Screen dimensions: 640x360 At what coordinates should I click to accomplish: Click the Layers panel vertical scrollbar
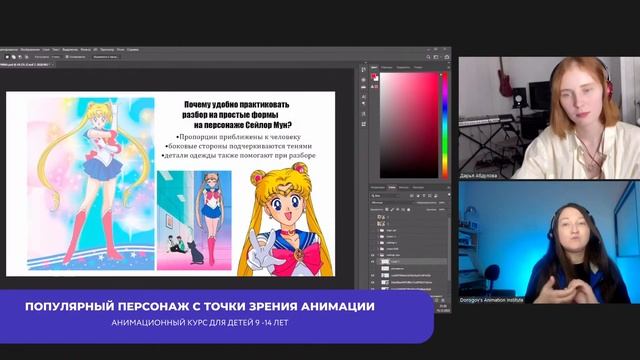point(449,249)
